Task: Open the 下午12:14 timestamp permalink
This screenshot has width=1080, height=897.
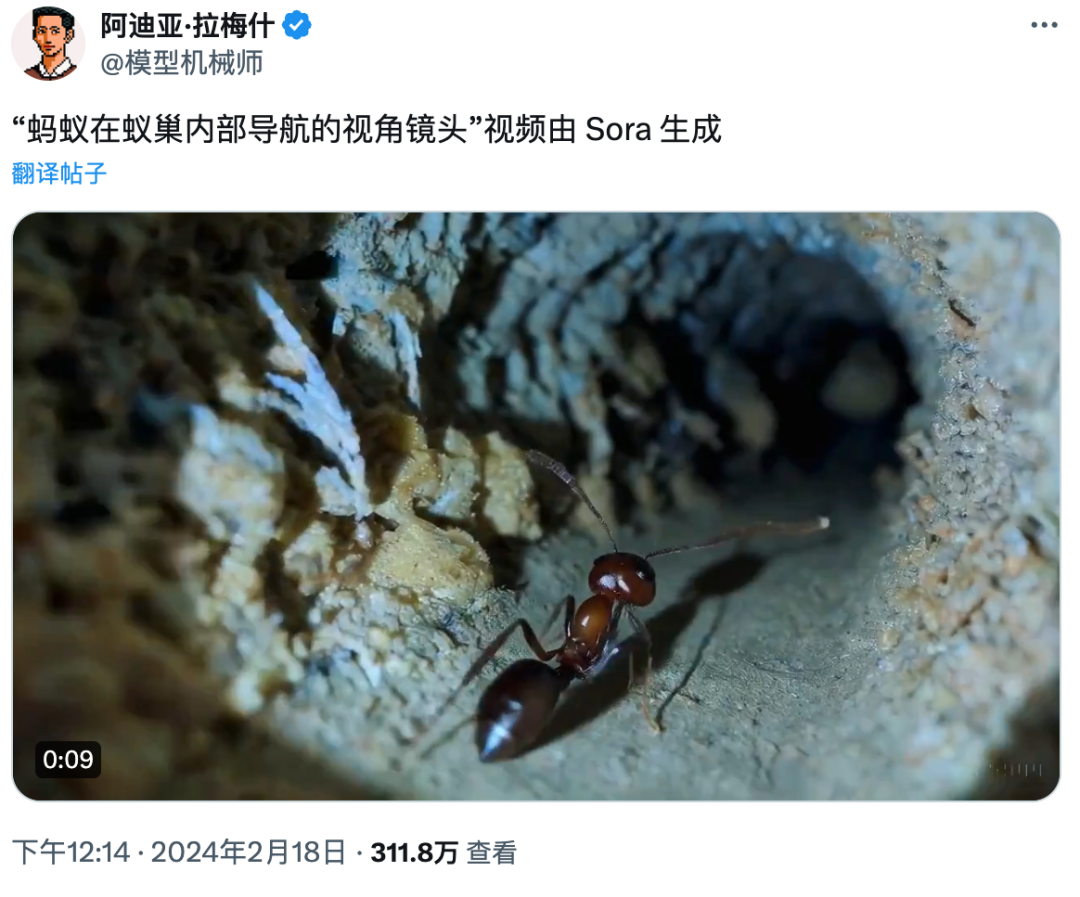Action: pyautogui.click(x=71, y=853)
